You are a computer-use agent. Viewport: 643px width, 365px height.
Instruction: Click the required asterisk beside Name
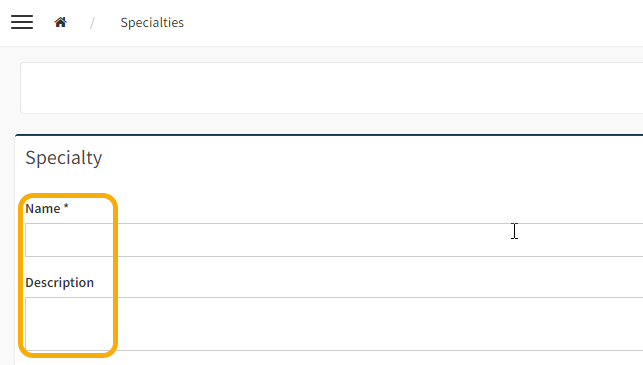point(66,207)
